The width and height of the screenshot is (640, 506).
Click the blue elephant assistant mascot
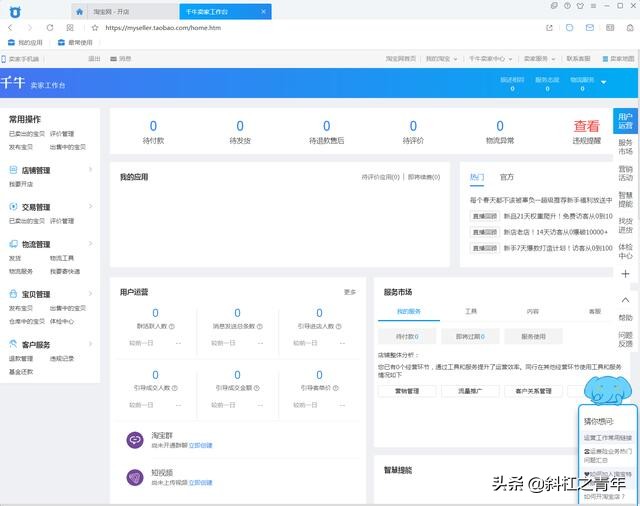608,390
